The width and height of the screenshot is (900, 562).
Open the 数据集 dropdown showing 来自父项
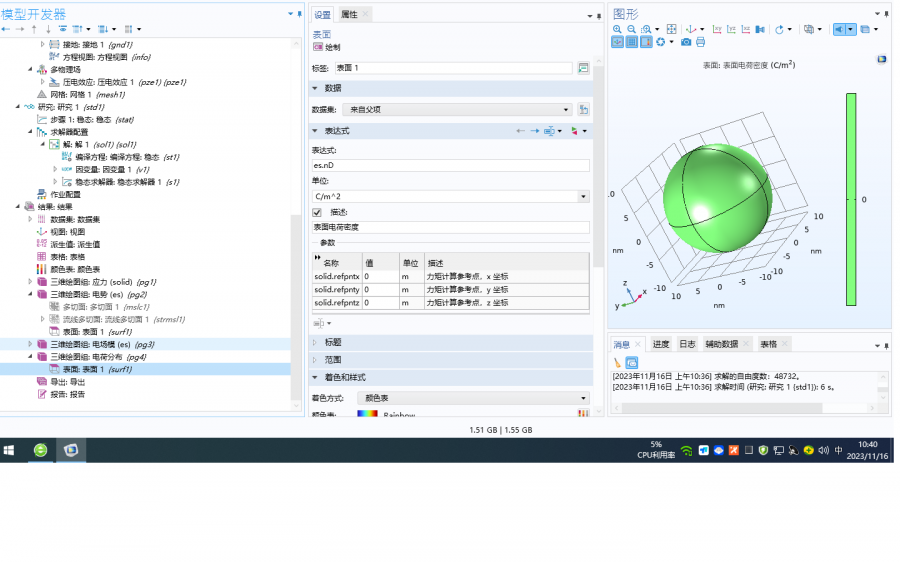(456, 109)
